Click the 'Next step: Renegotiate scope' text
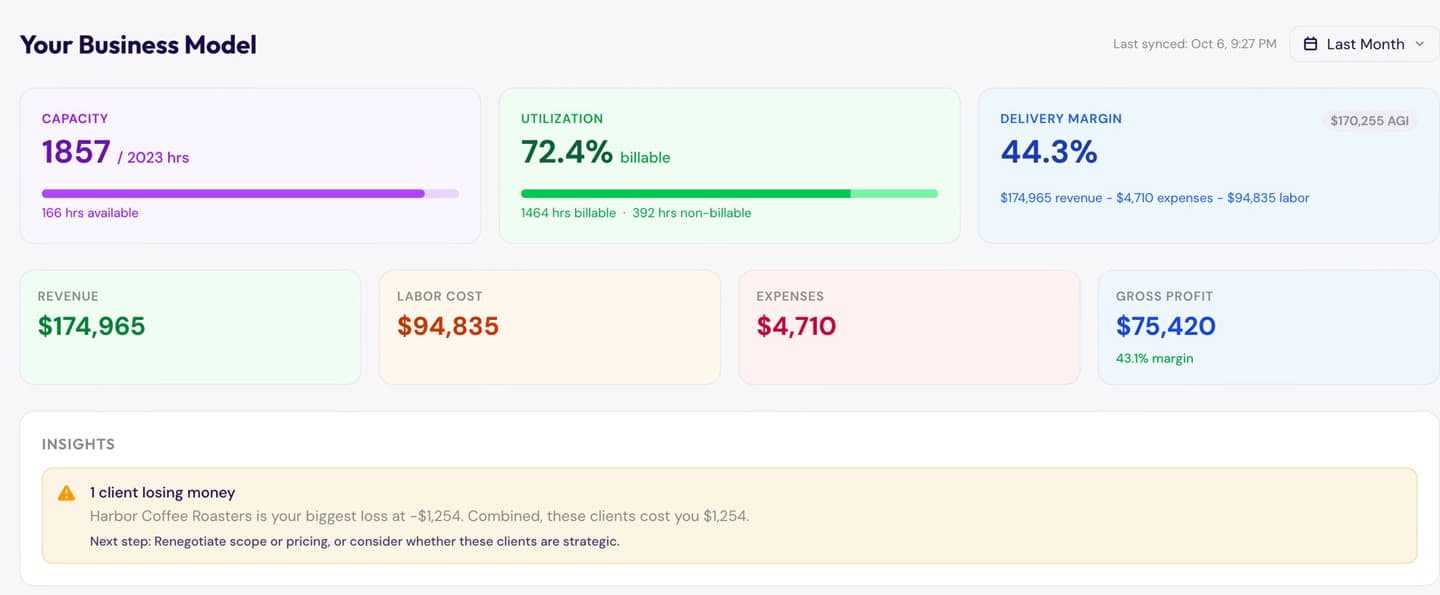 coord(355,542)
